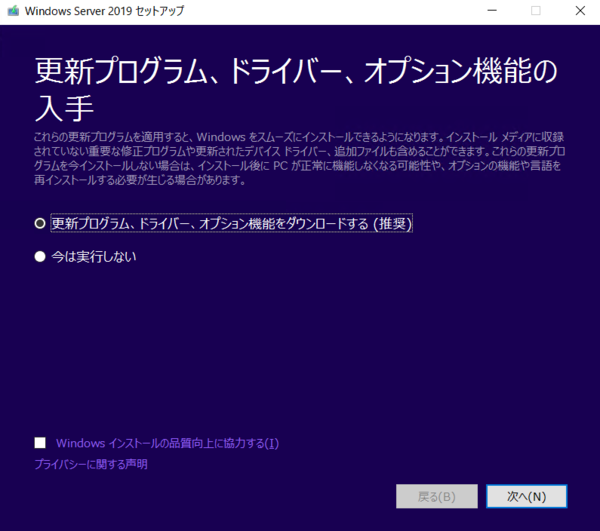Viewport: 600px width, 531px height.
Task: Select the ダウンロードする (推奨) radio button
Action: point(40,223)
